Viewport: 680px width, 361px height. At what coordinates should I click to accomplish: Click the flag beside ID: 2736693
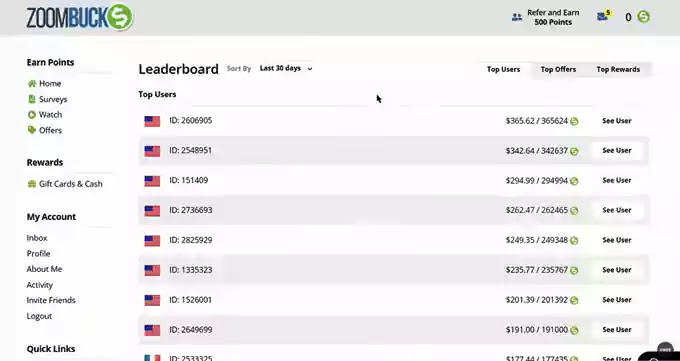pyautogui.click(x=152, y=211)
